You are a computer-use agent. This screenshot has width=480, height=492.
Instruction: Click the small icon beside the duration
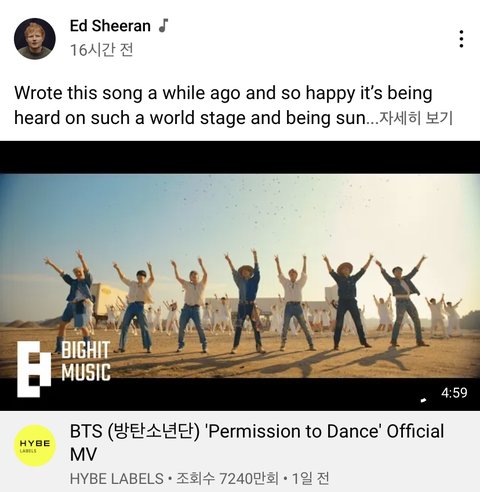424,399
